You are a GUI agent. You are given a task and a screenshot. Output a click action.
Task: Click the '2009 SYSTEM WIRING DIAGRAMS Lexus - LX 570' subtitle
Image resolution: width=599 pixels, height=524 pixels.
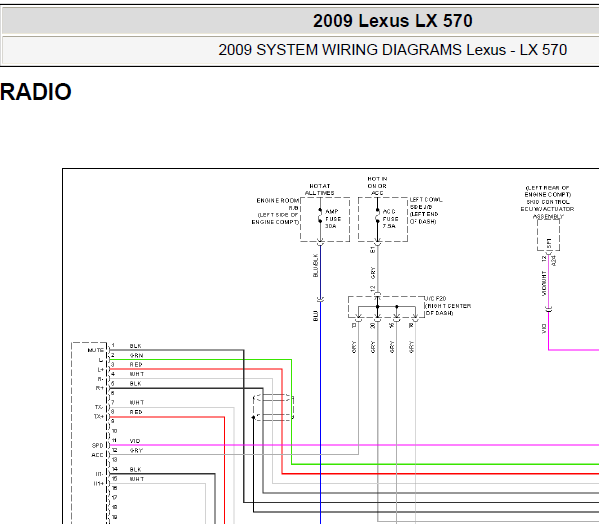point(392,50)
